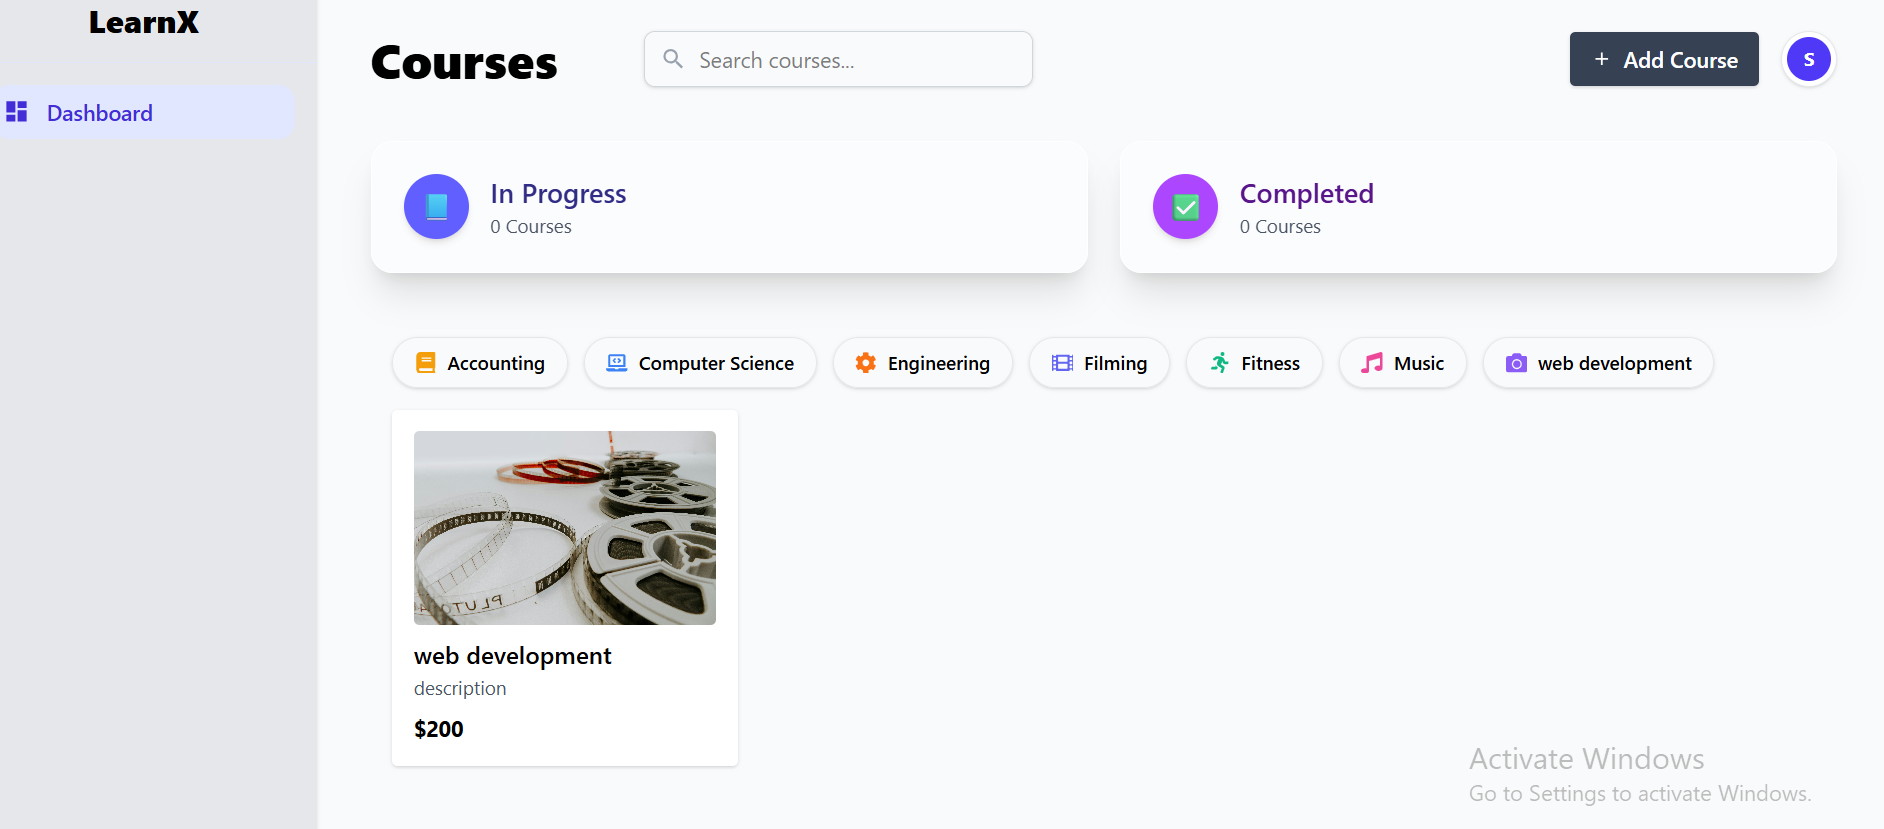The width and height of the screenshot is (1884, 829).
Task: Click the magnifier icon in search box
Action: pos(674,59)
